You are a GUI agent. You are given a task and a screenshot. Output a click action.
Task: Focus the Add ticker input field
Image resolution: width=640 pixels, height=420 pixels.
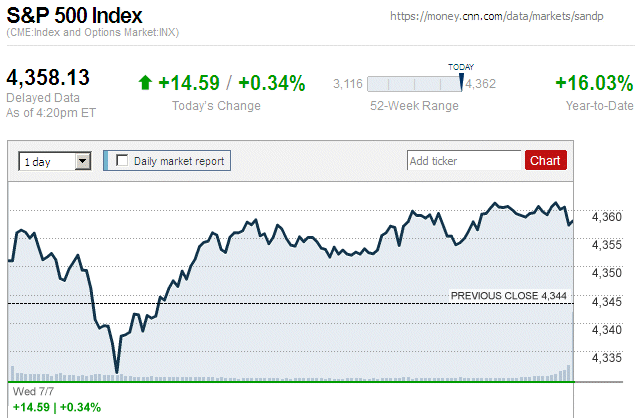(464, 160)
